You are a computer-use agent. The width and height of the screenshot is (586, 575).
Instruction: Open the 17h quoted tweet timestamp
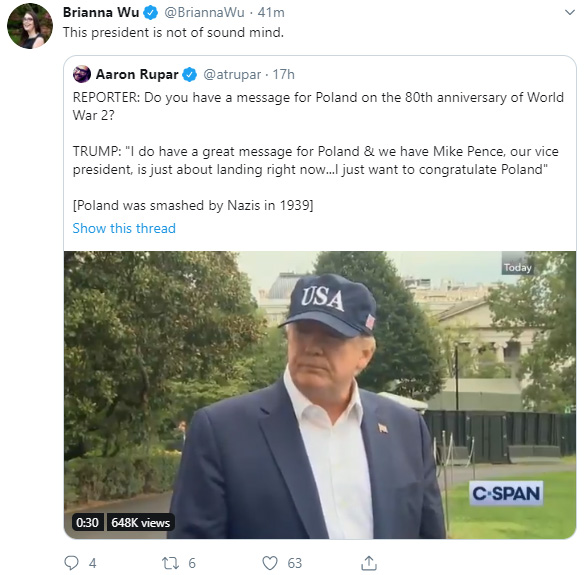pyautogui.click(x=283, y=75)
